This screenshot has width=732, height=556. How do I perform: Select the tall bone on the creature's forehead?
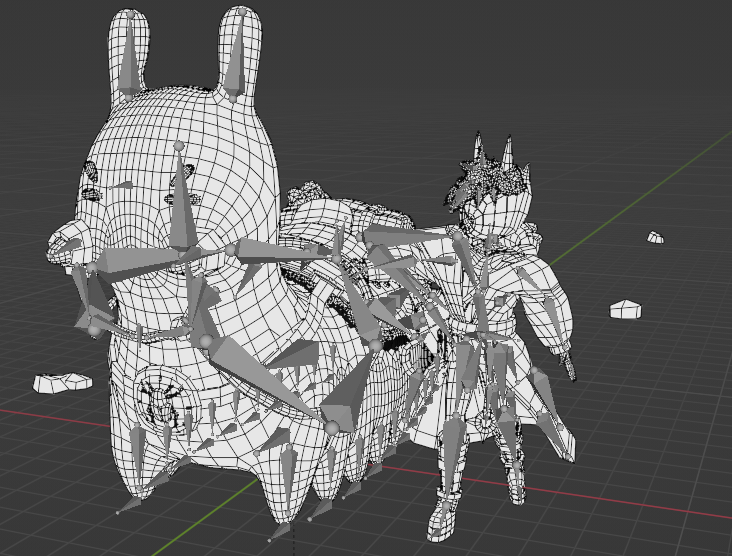(182, 200)
